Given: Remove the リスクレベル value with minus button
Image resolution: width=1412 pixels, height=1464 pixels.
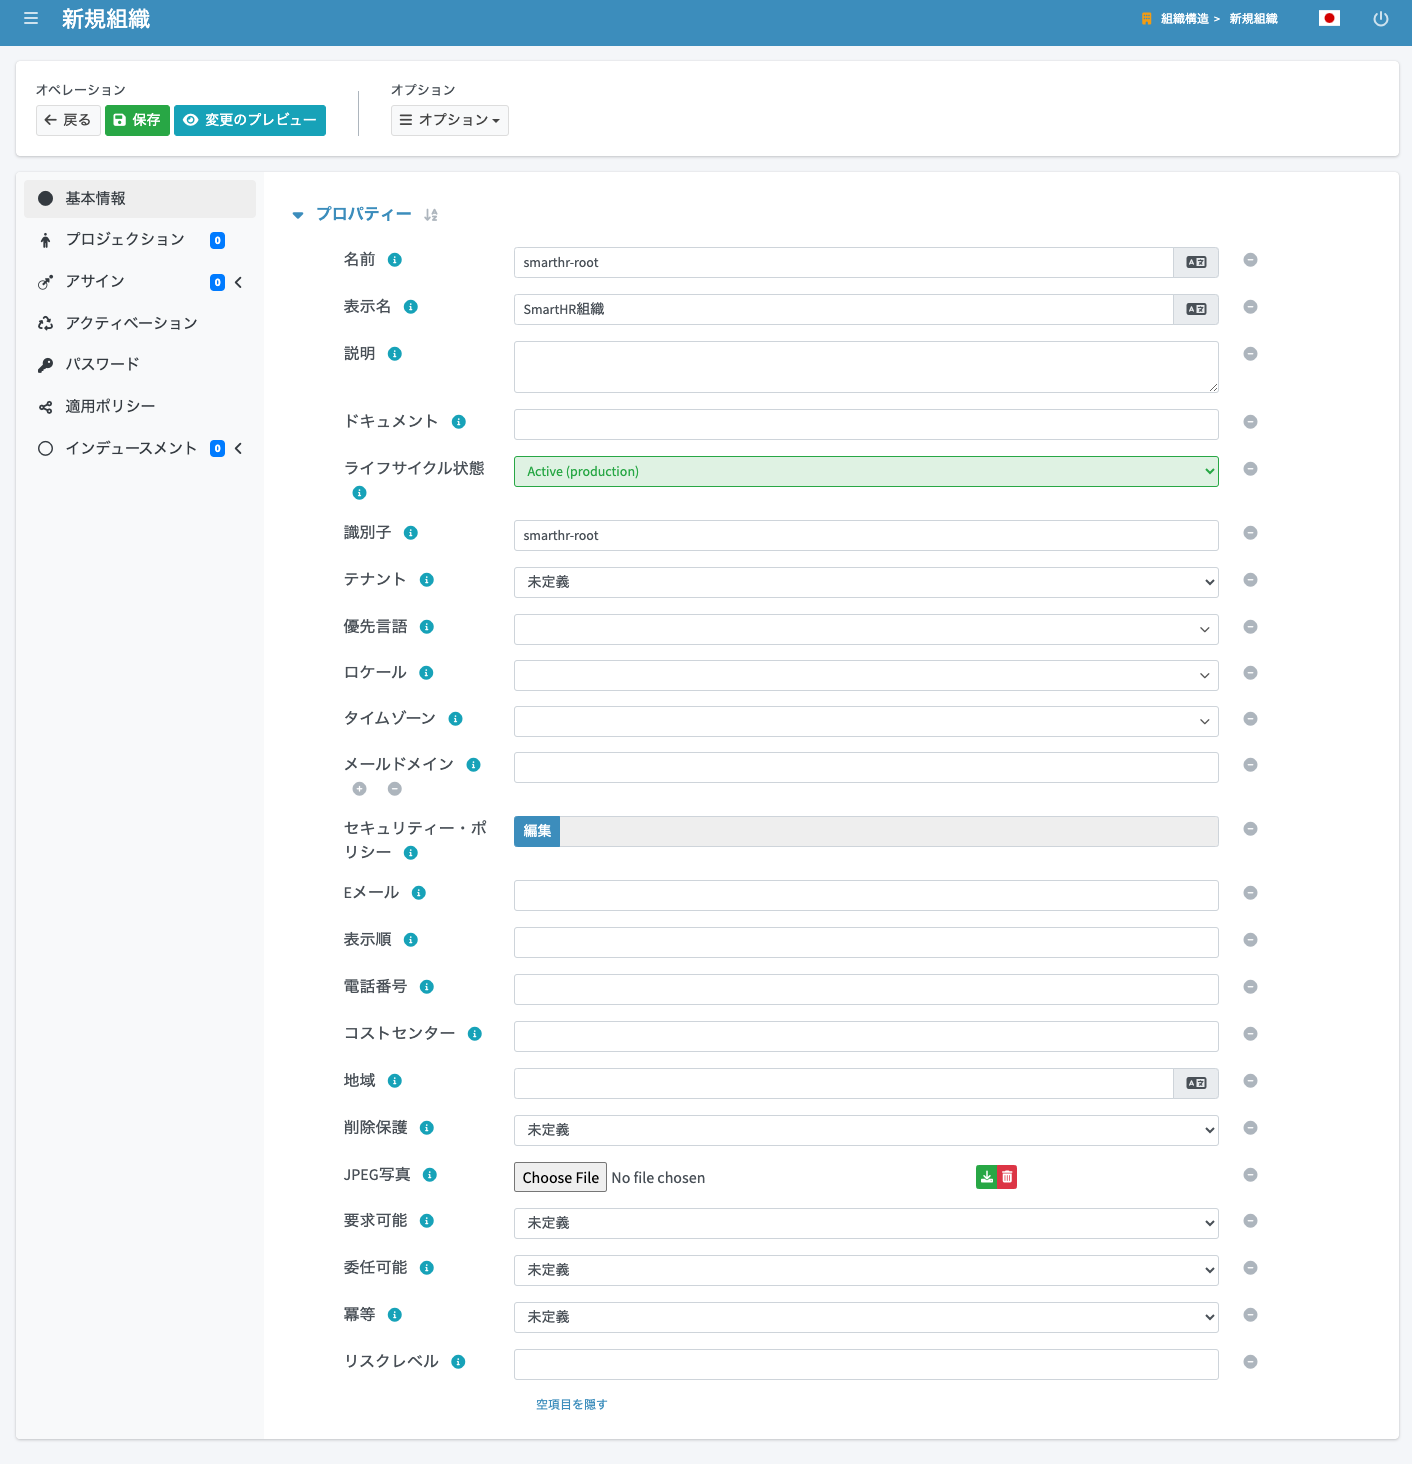Looking at the screenshot, I should pyautogui.click(x=1250, y=1362).
